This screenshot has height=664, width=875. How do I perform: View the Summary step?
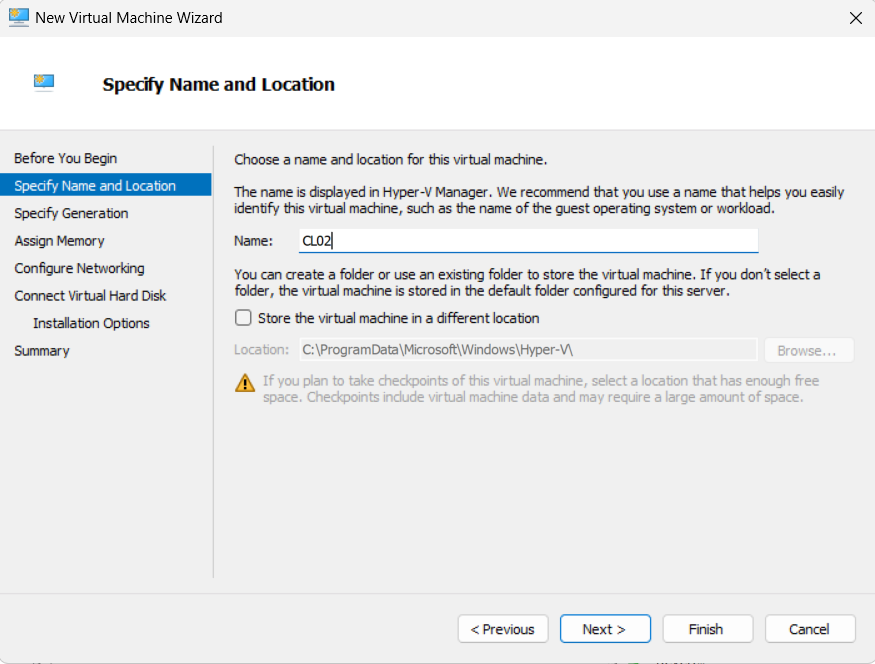coord(42,351)
